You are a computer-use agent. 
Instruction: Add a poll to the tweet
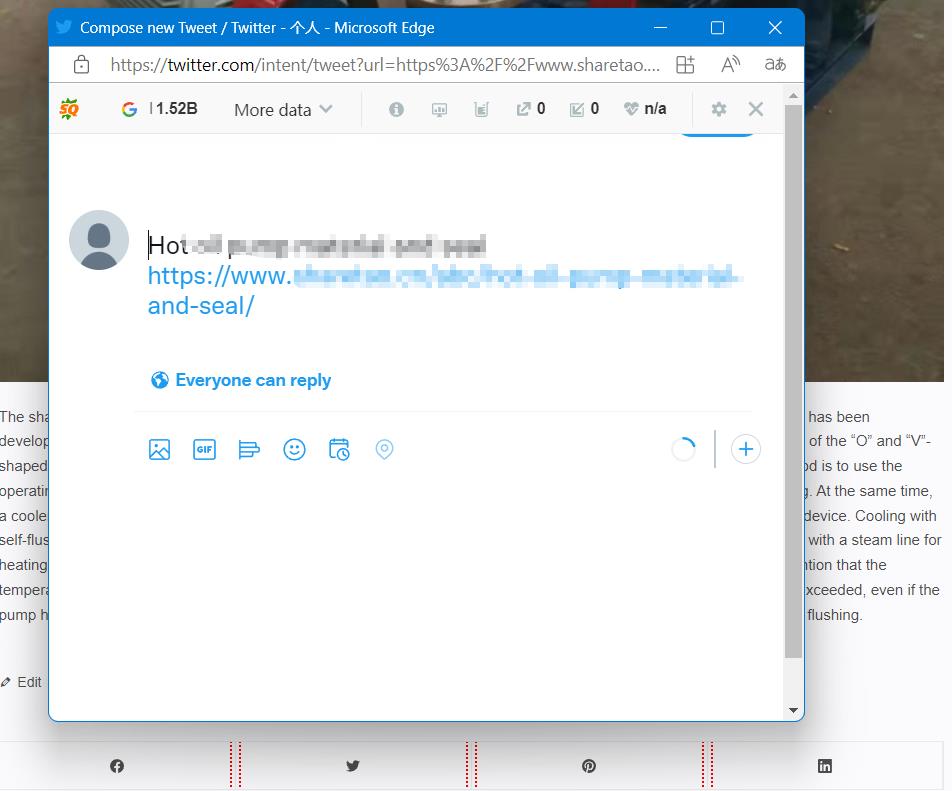249,449
